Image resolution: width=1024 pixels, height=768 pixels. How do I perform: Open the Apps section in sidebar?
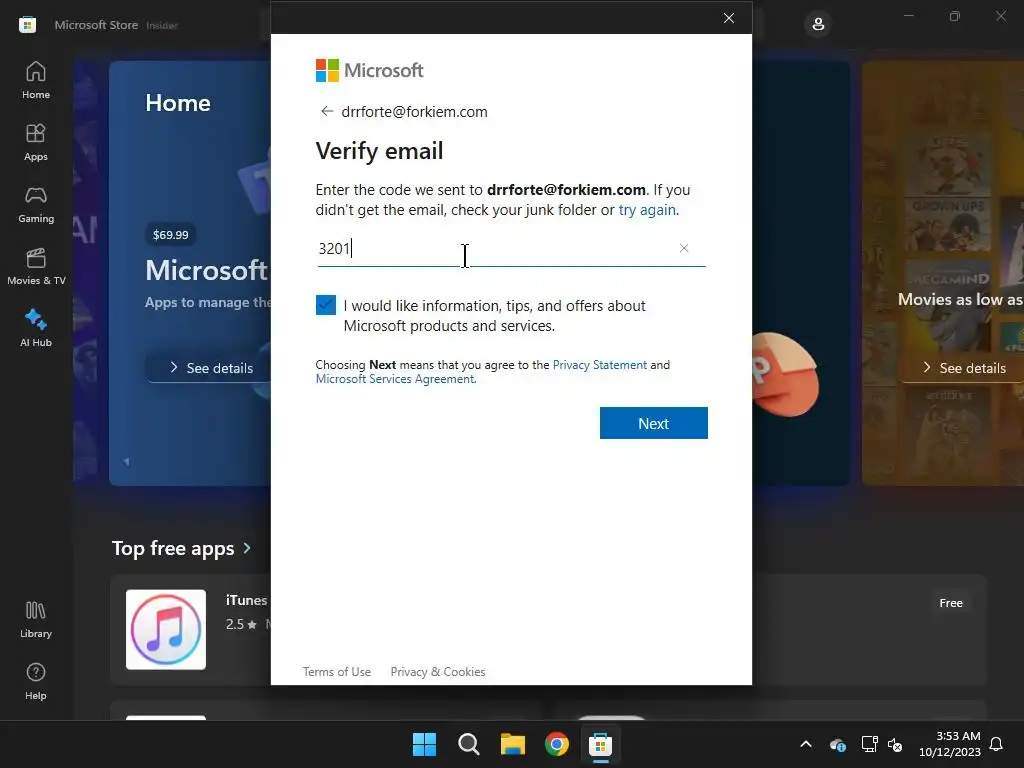[x=36, y=142]
